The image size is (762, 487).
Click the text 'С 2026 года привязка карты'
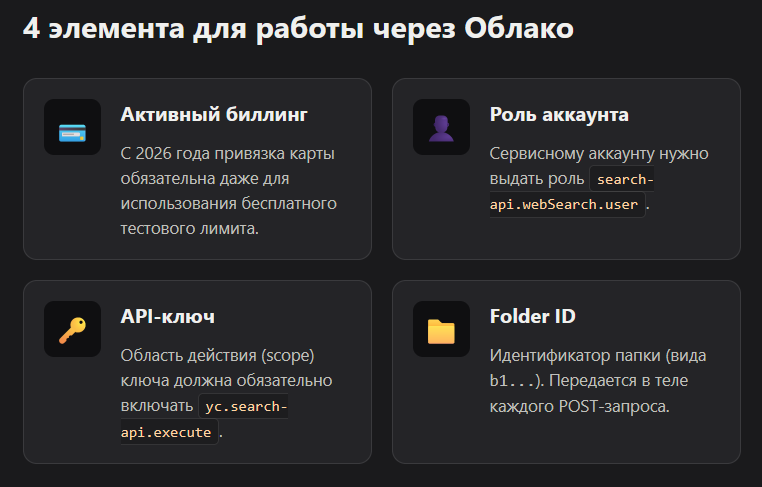pyautogui.click(x=227, y=154)
